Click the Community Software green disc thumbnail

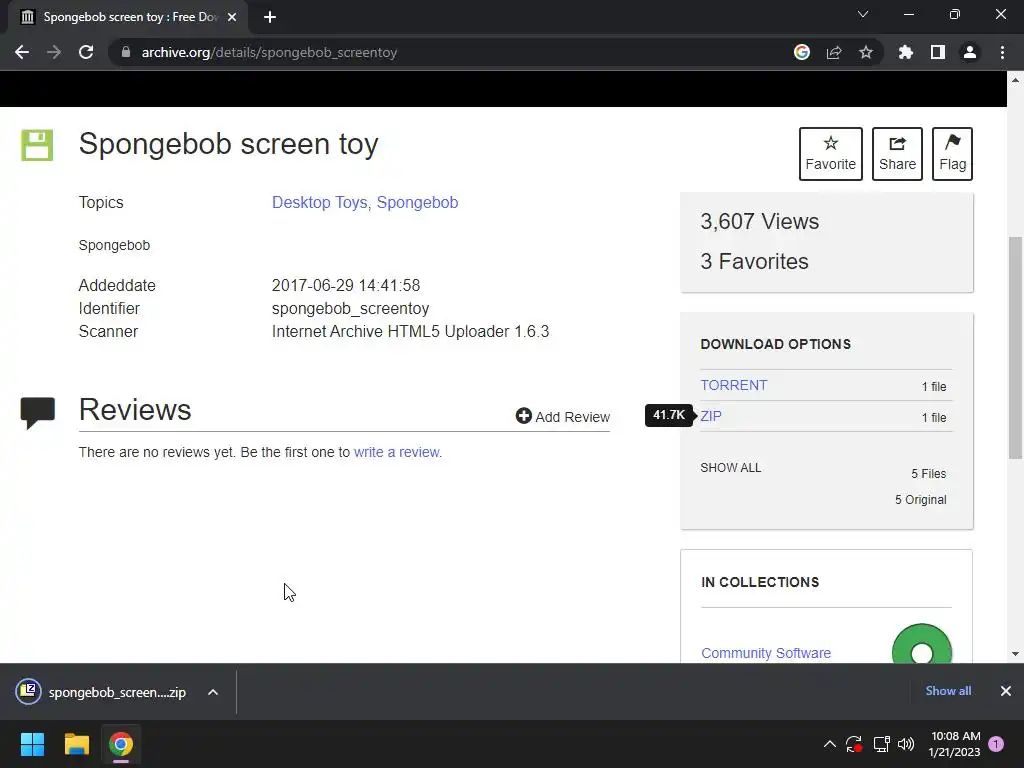[921, 644]
